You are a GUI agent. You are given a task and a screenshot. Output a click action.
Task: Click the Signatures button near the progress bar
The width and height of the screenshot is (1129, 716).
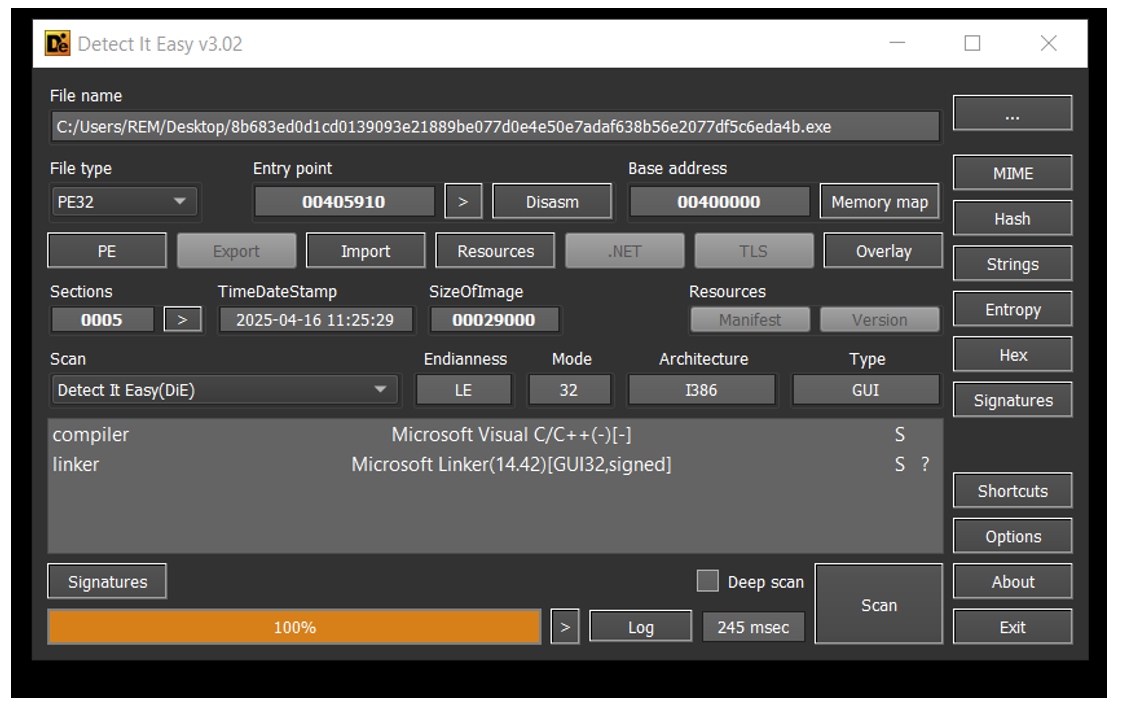point(107,581)
